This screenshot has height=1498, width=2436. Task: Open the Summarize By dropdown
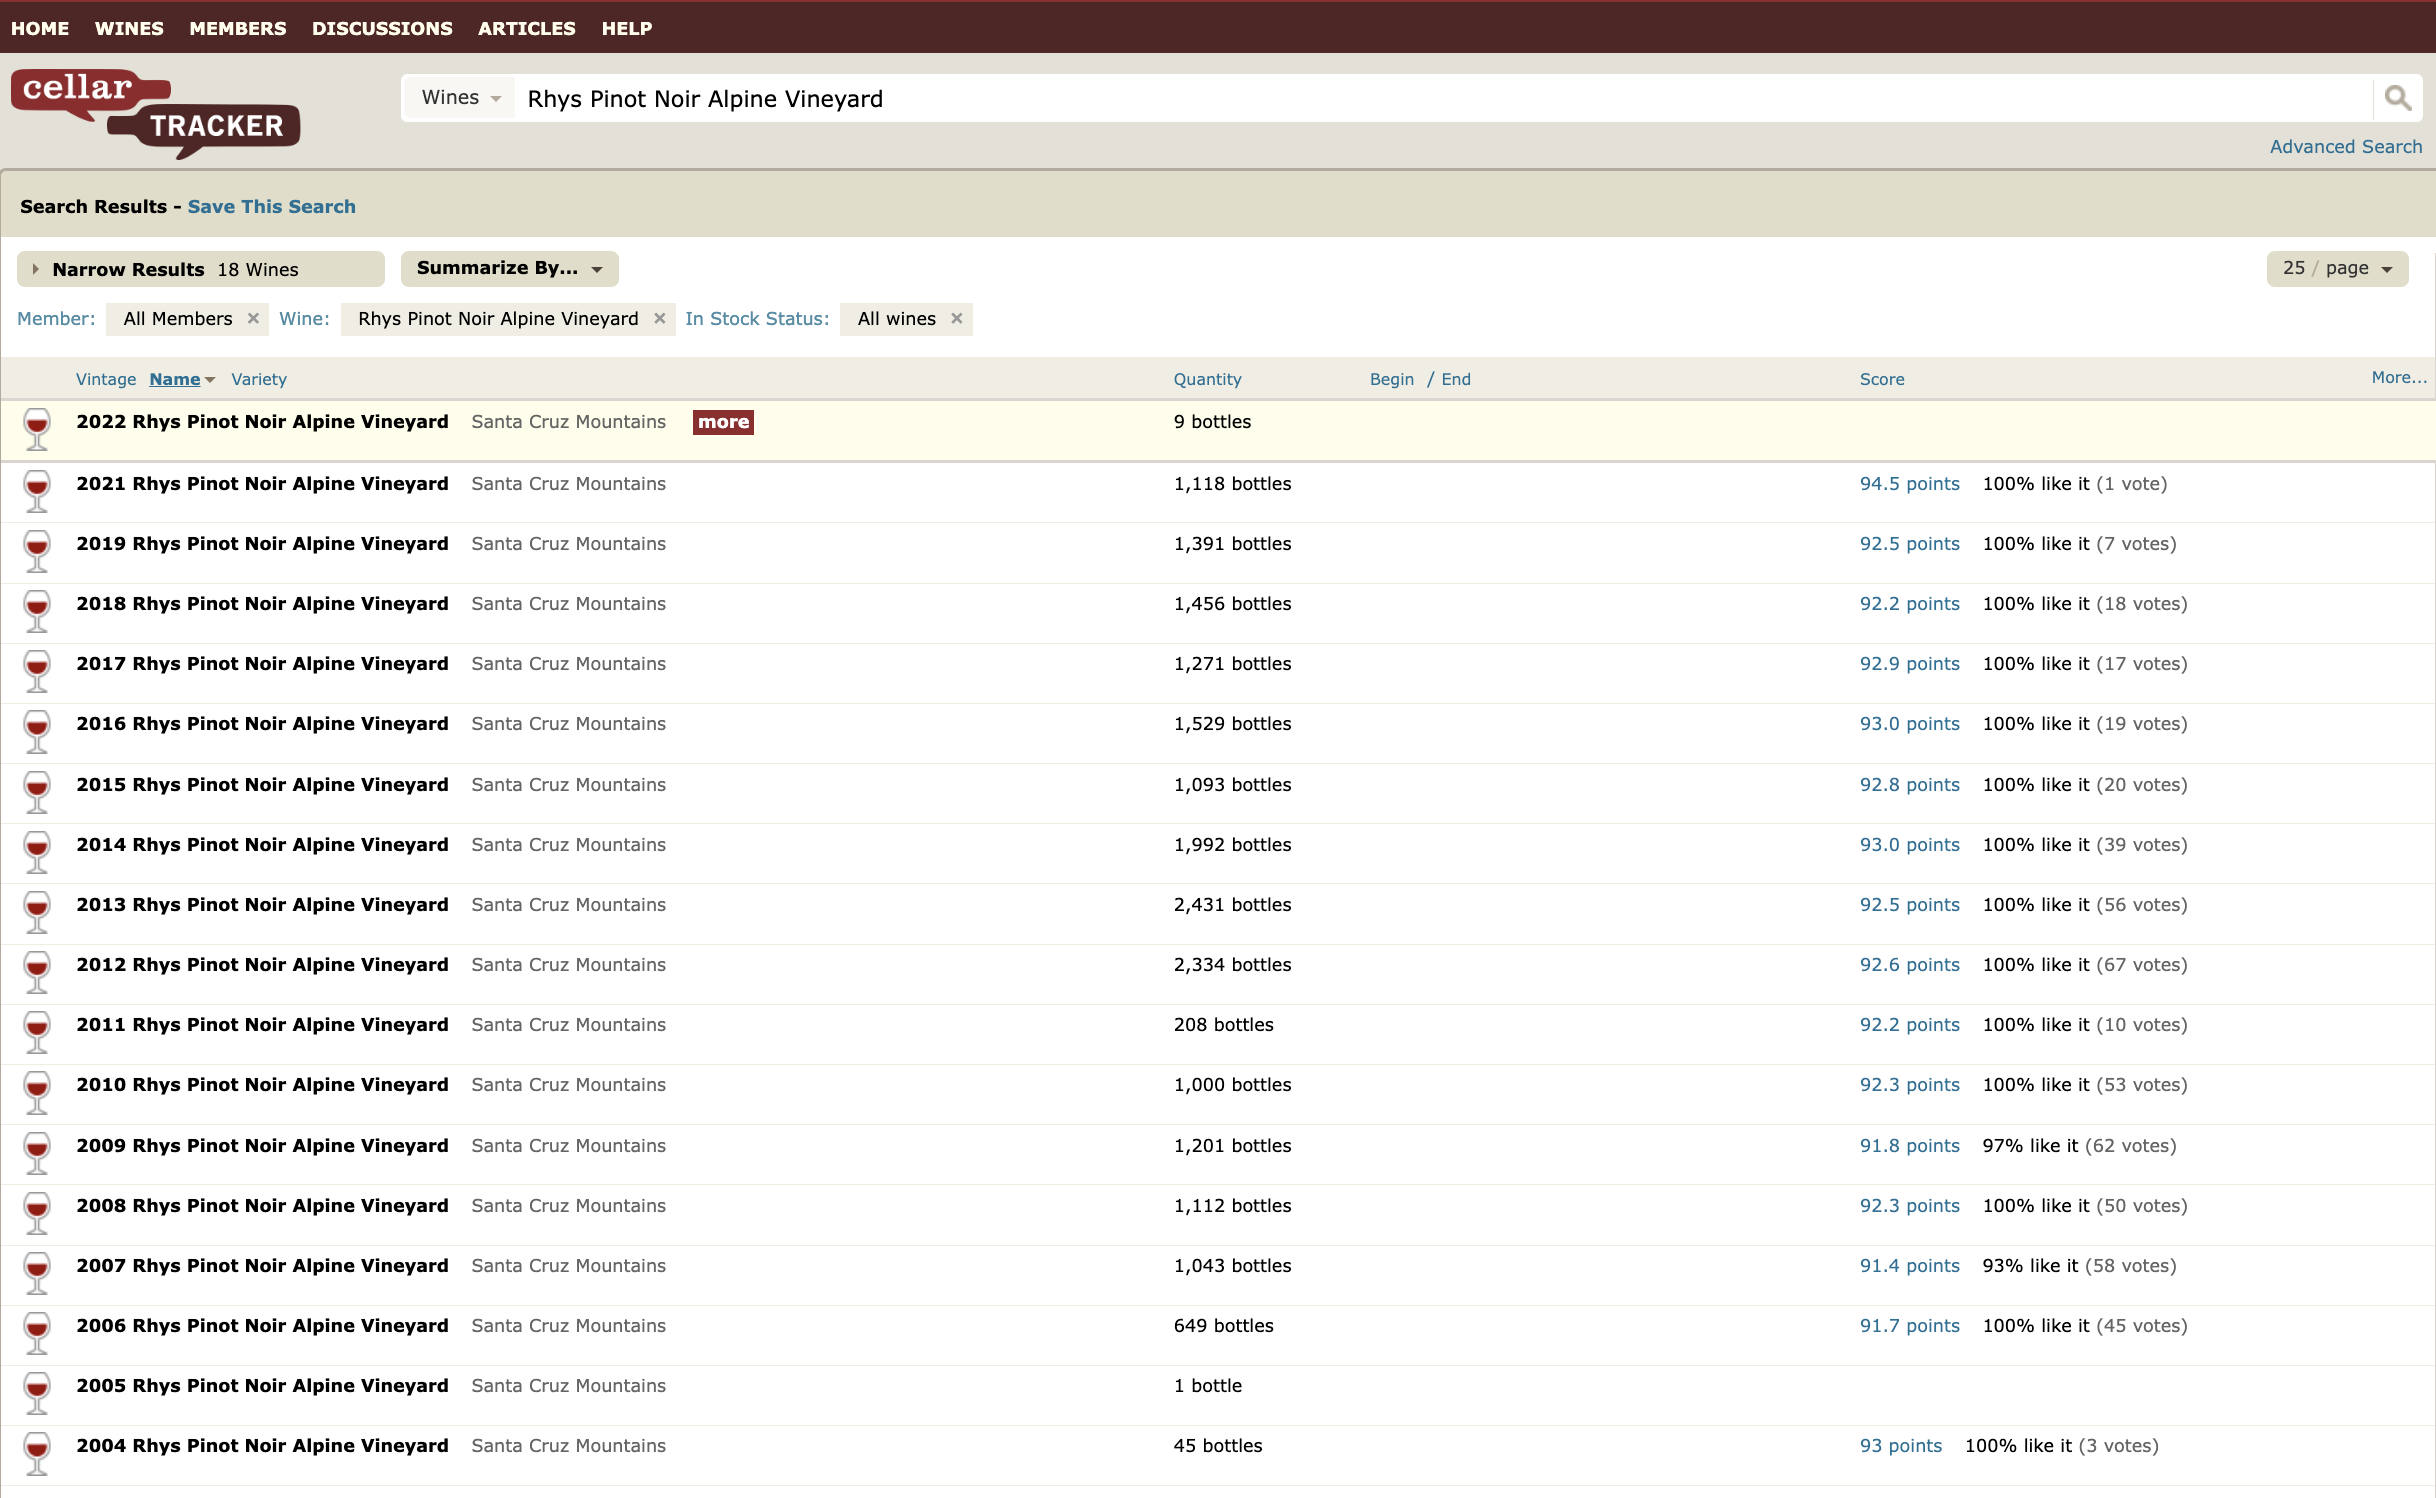[x=509, y=269]
